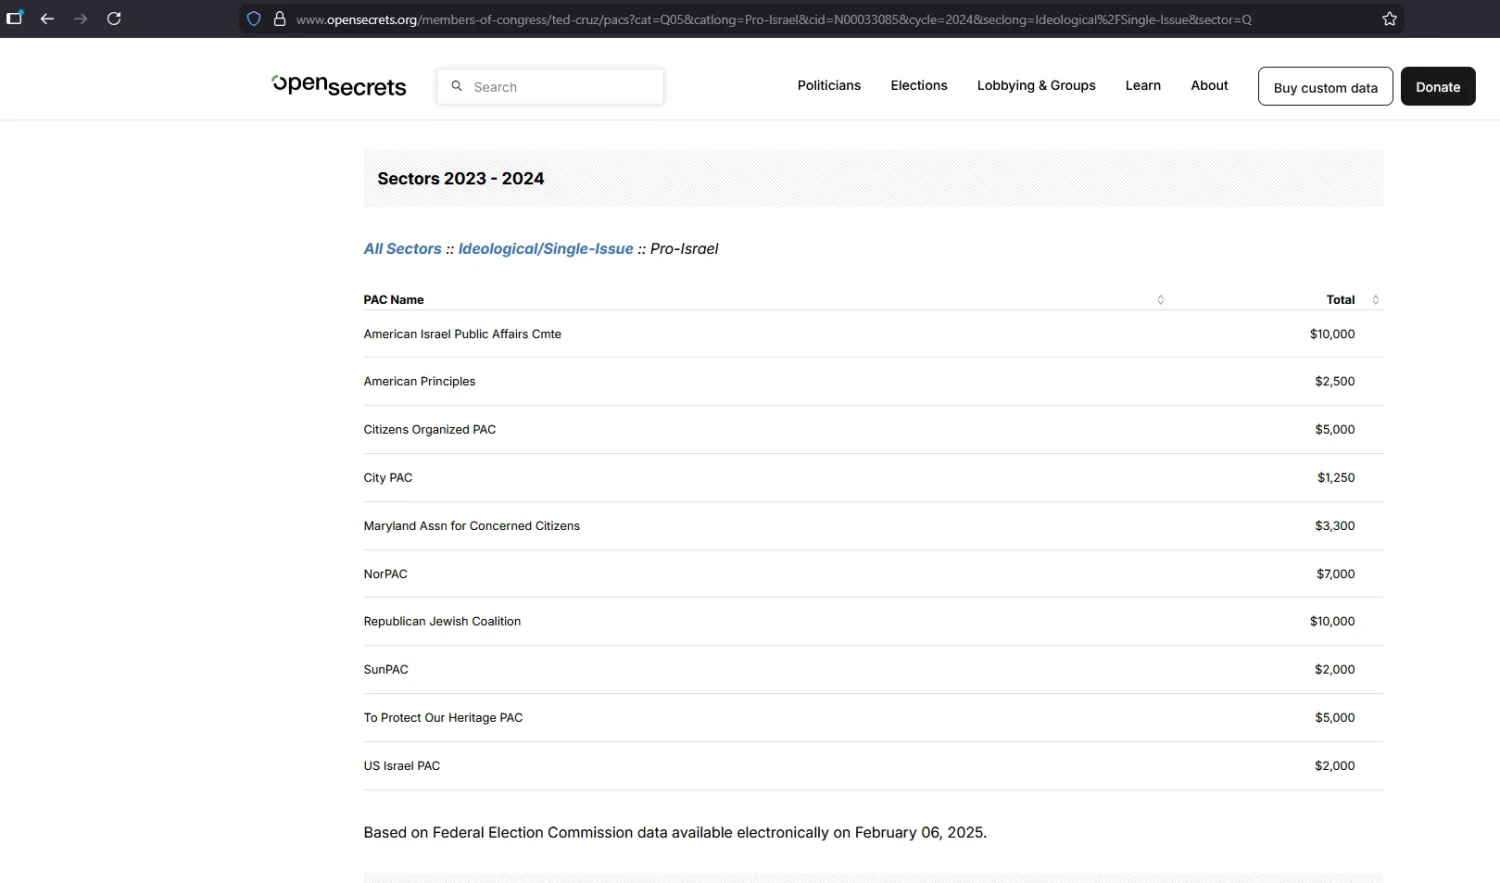Screen dimensions: 1500x883
Task: Bookmark this page with the star icon
Action: point(1389,19)
